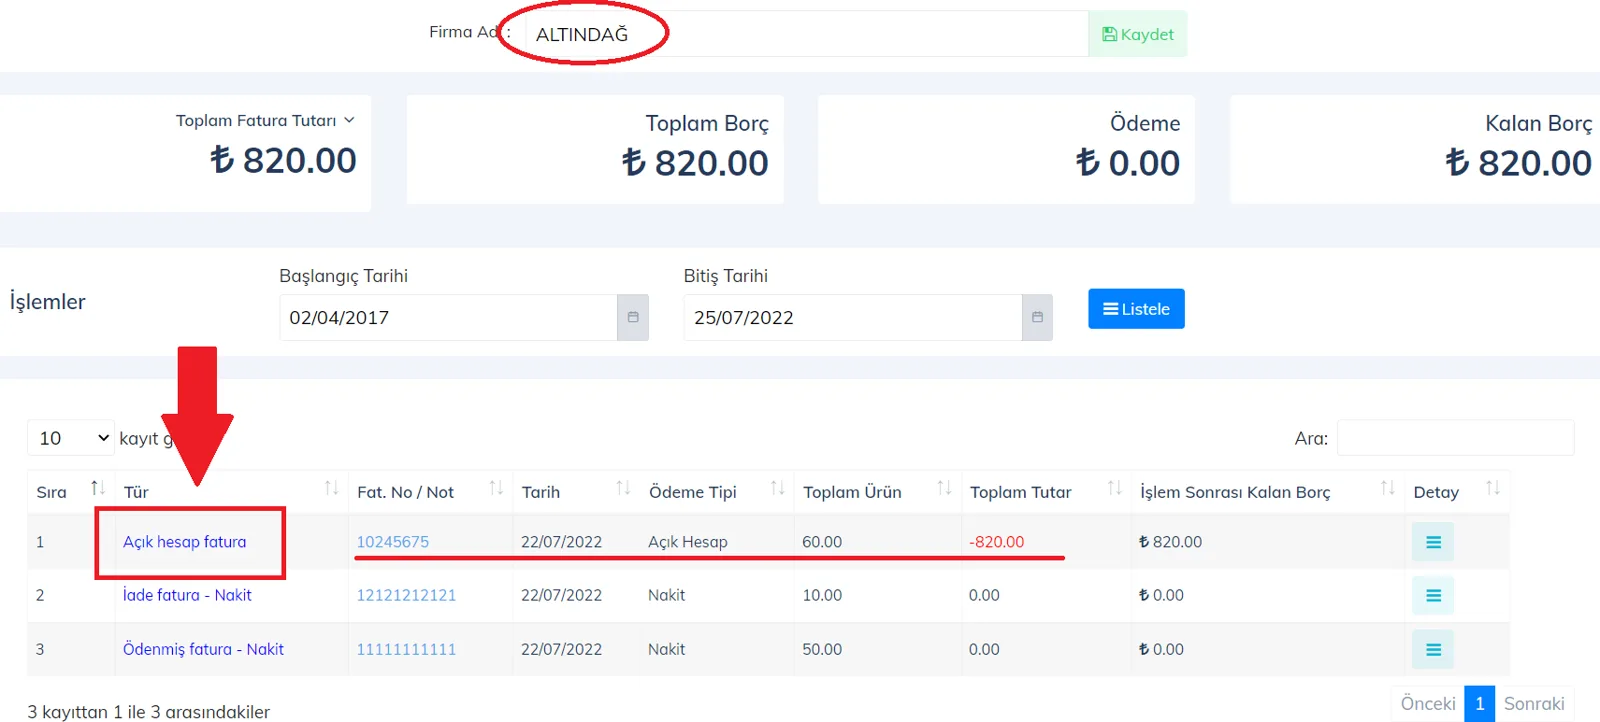Sort table by Sıra column arrows

(x=98, y=488)
